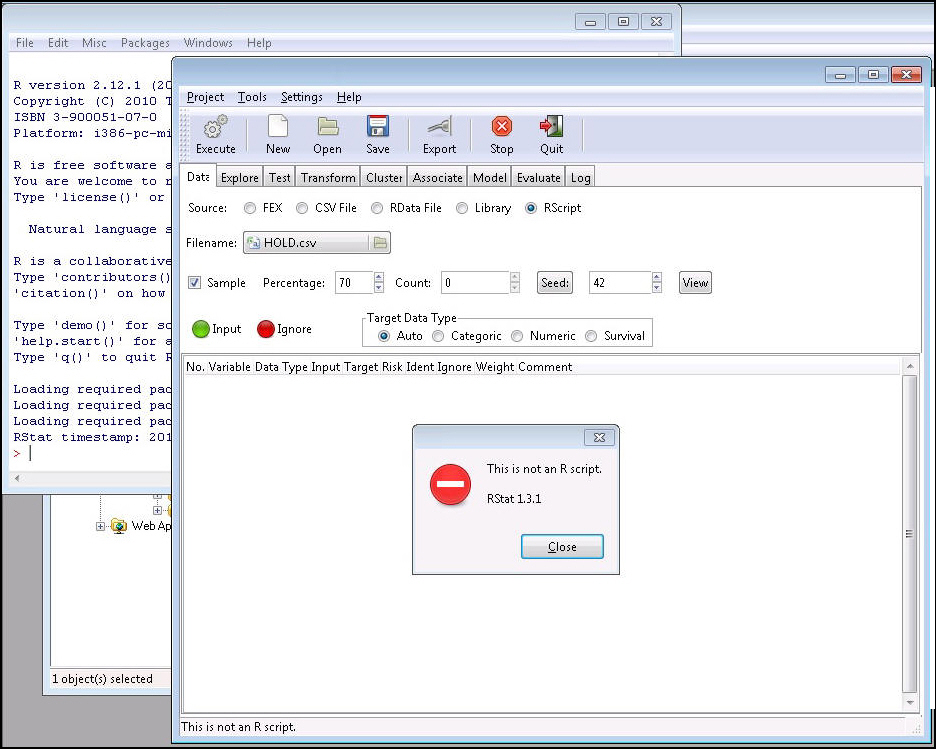Set Target Data Type to Numeric
Screen dimensions: 936x749
tap(517, 336)
